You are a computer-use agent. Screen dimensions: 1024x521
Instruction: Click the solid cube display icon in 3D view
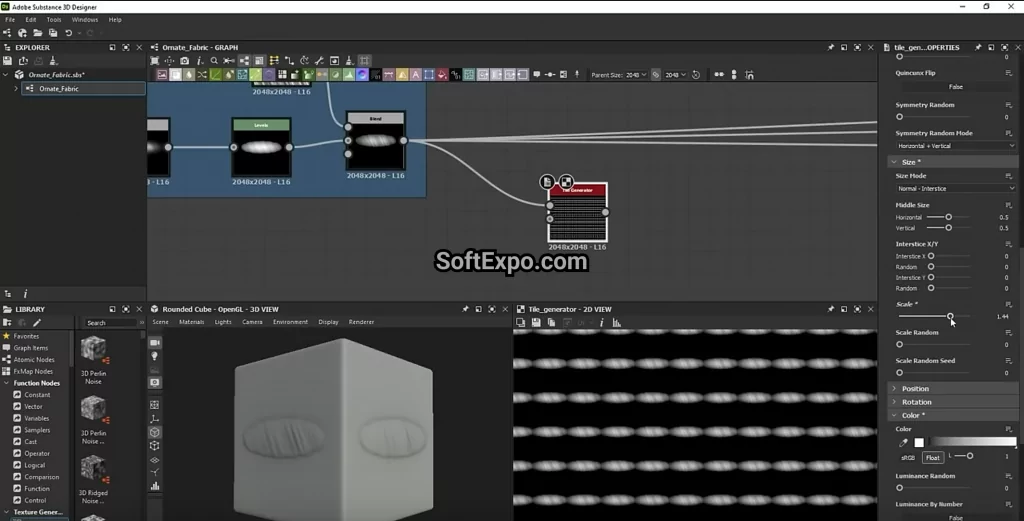pyautogui.click(x=155, y=432)
